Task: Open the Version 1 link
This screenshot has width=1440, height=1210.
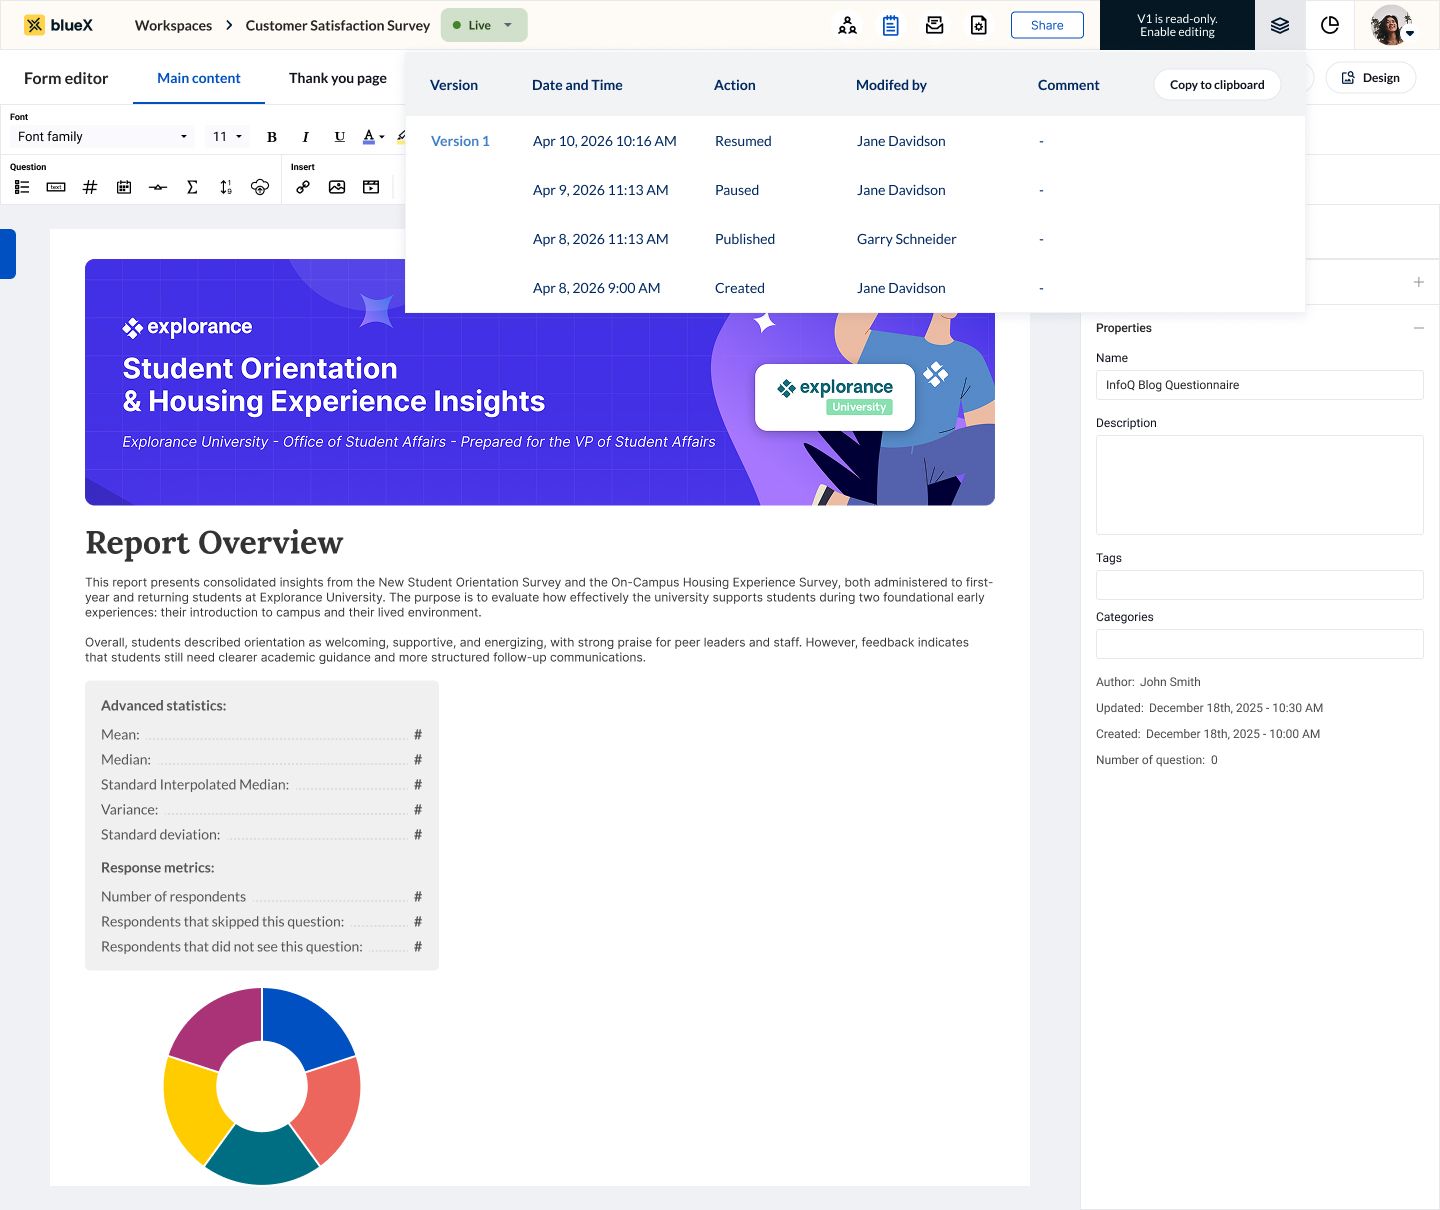Action: click(x=460, y=141)
